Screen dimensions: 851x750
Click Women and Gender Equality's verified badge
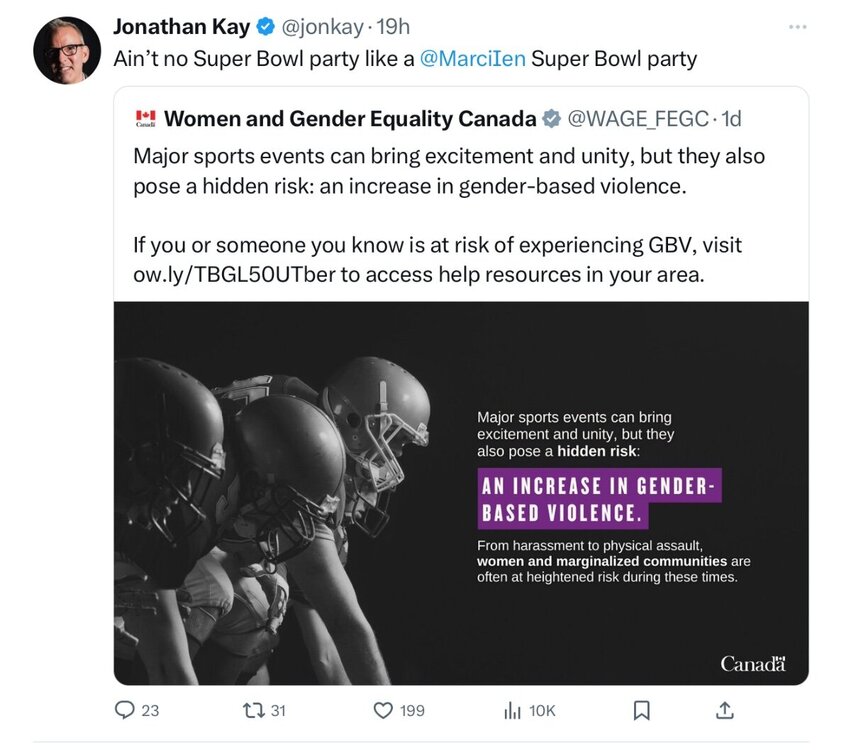click(x=551, y=119)
